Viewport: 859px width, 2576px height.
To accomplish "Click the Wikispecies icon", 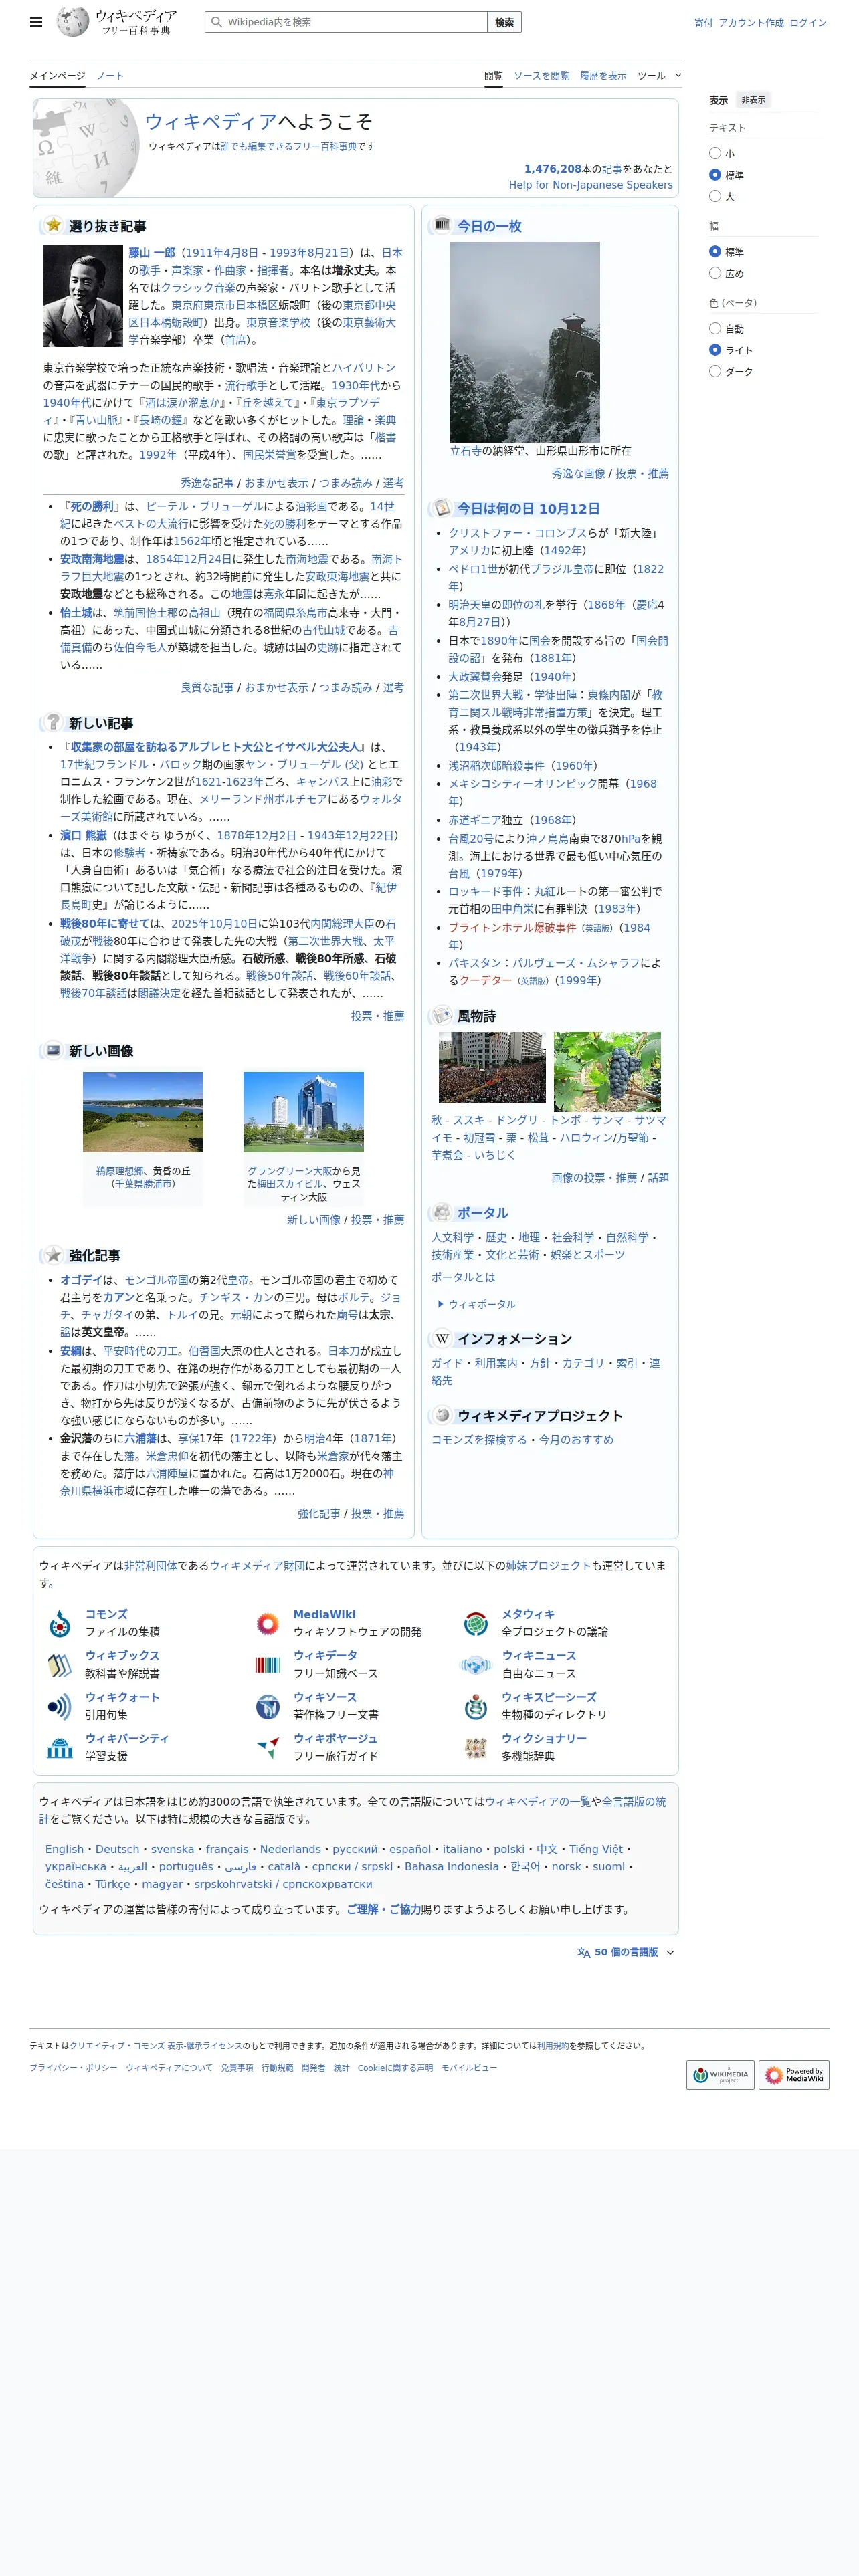I will coord(476,1706).
